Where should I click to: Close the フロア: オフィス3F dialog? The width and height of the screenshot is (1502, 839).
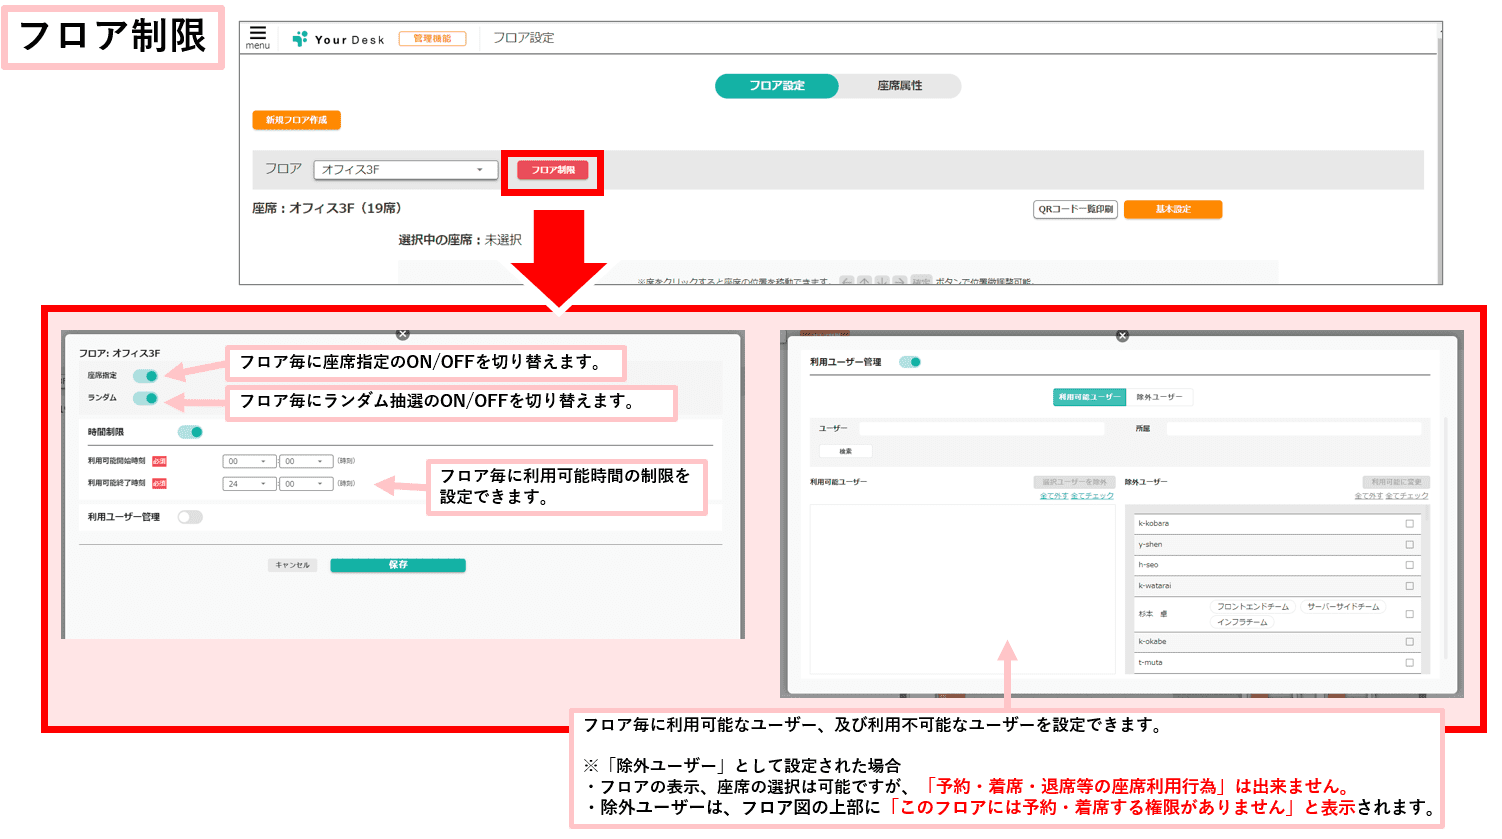pos(402,334)
